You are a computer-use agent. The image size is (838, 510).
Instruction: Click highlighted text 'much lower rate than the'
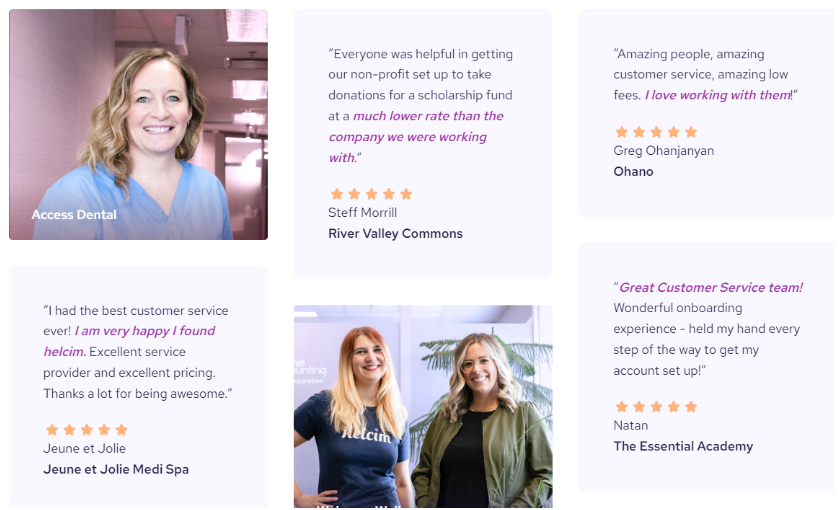tap(428, 116)
